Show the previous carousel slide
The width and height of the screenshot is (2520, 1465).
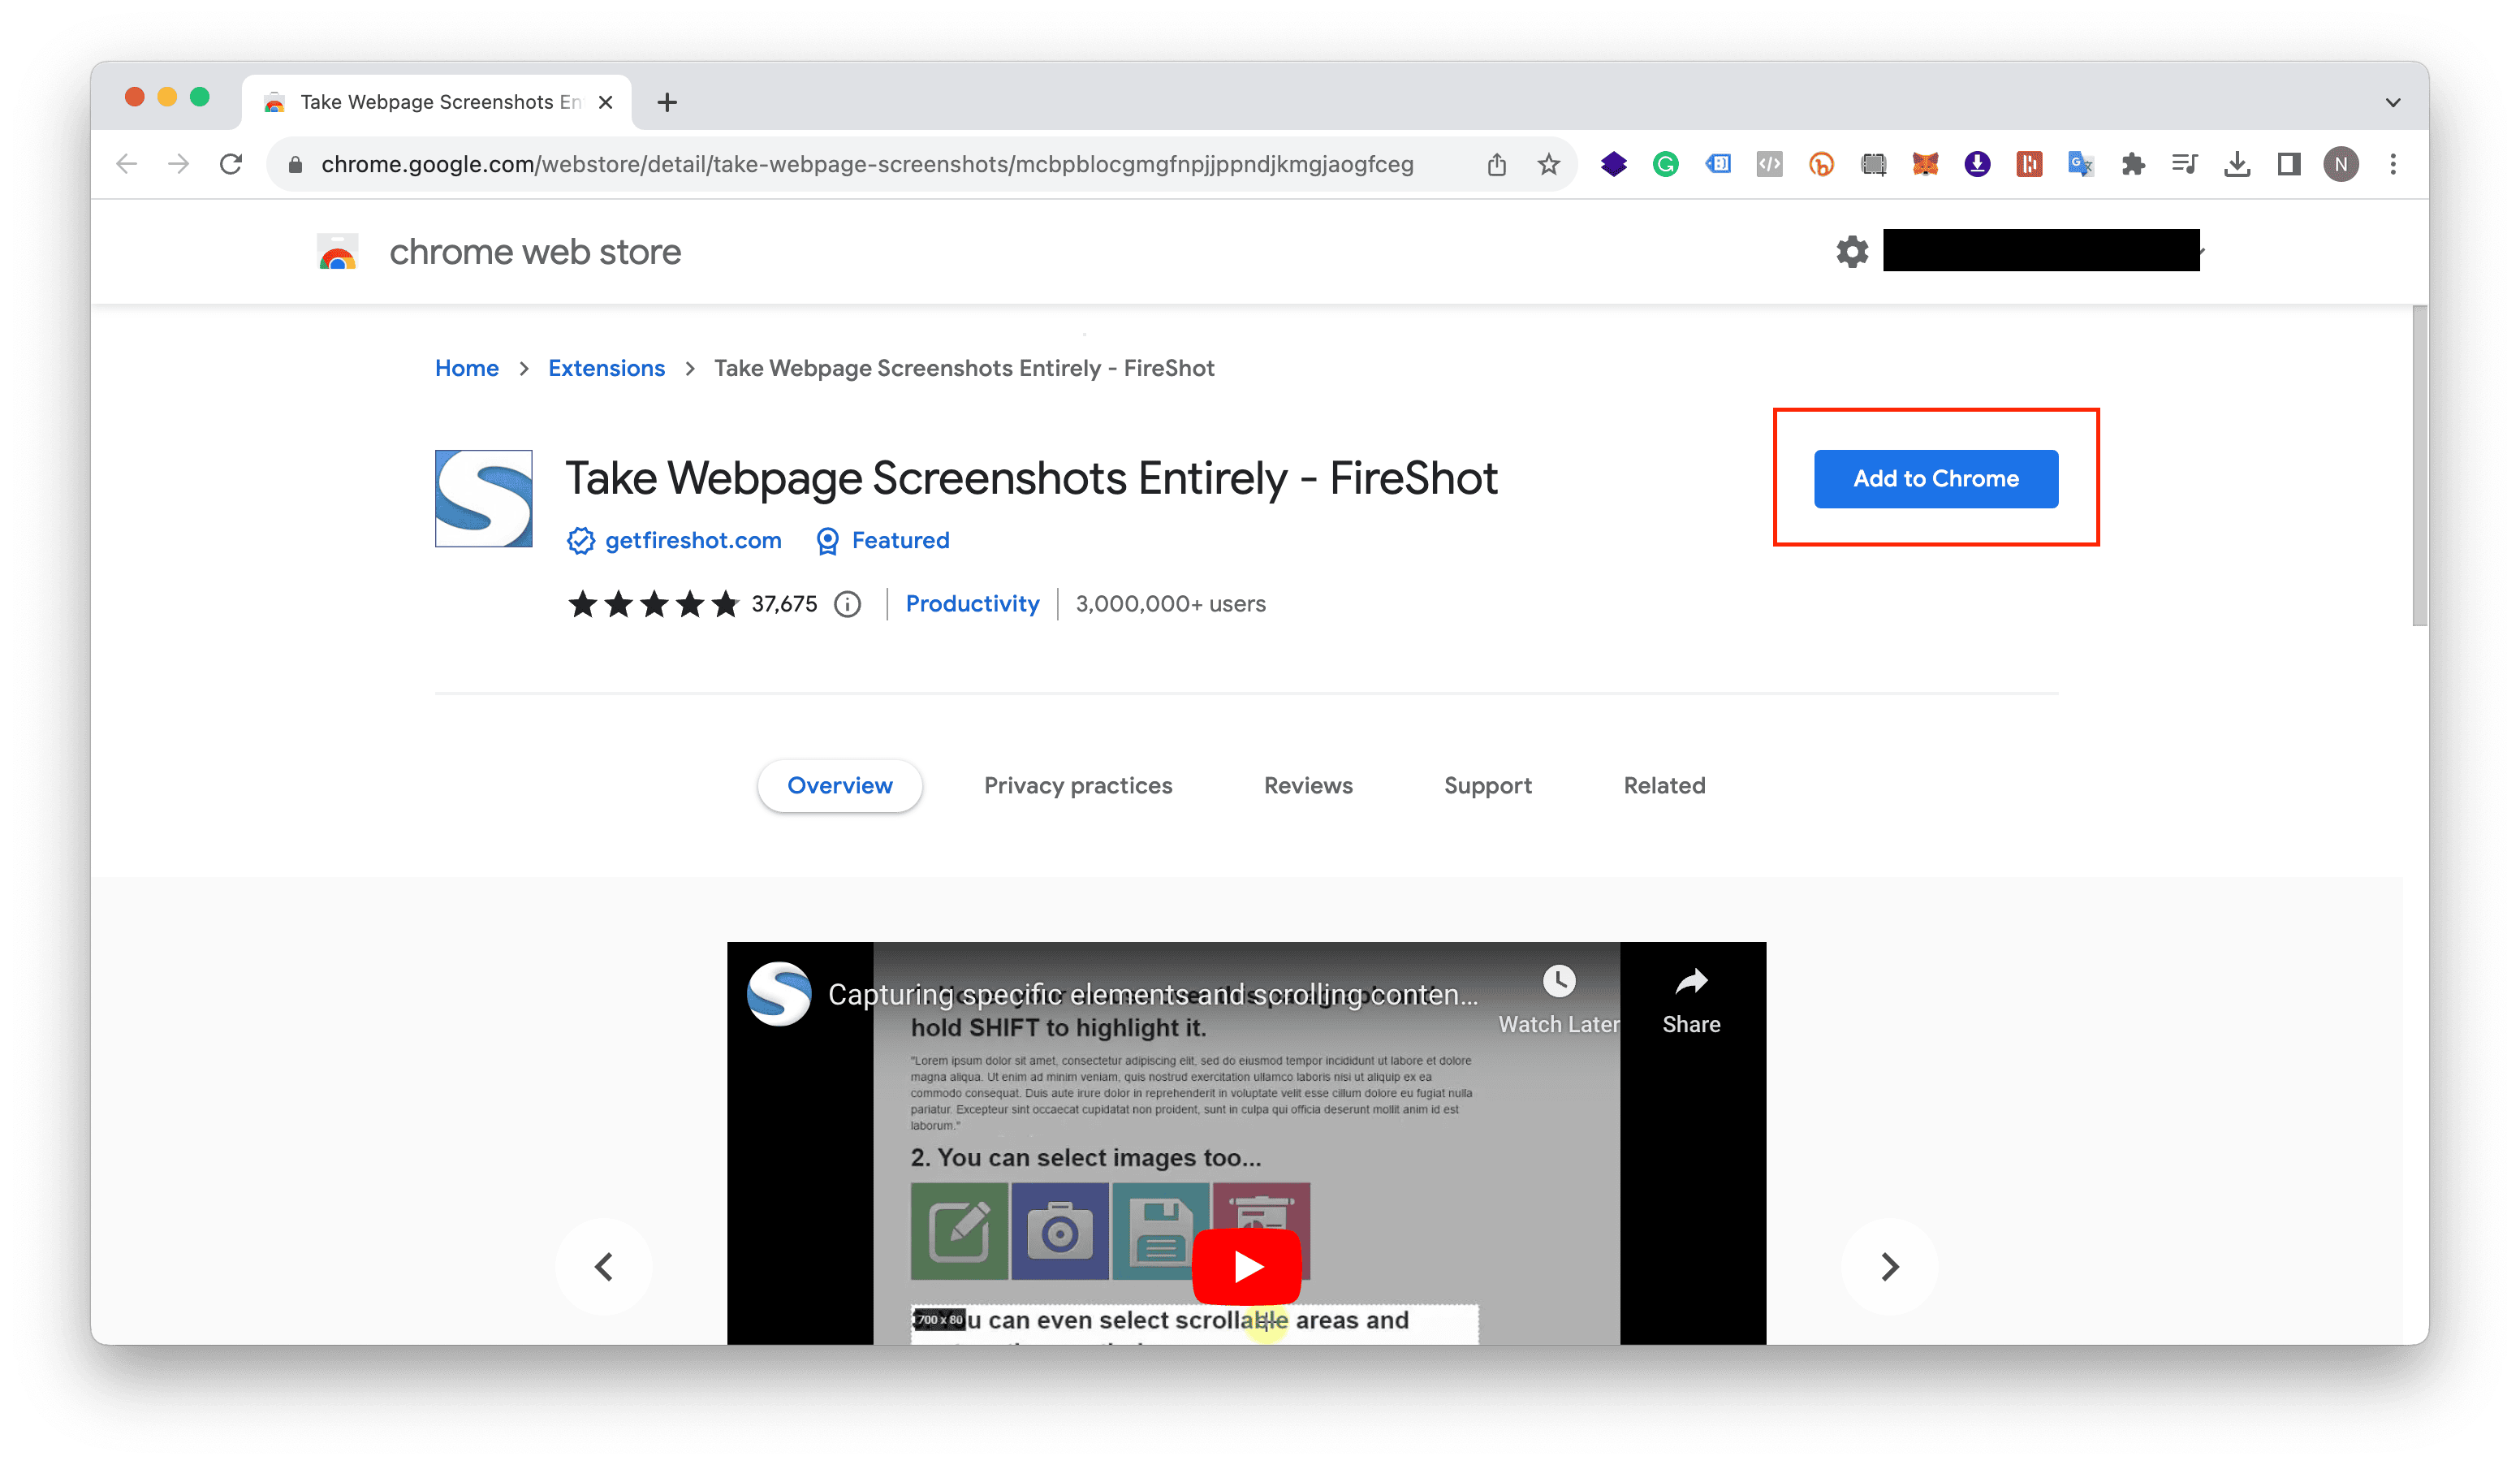603,1266
